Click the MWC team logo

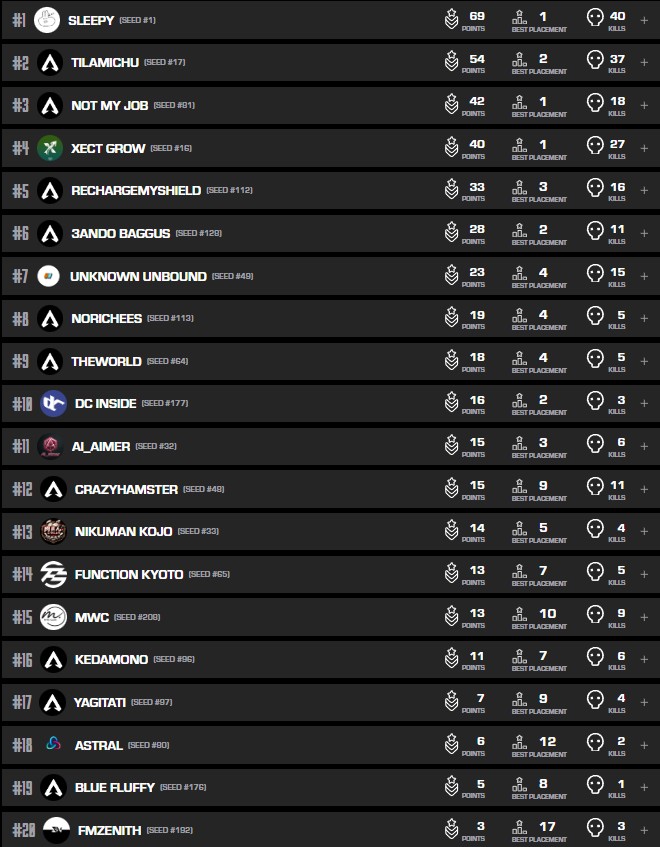click(53, 617)
